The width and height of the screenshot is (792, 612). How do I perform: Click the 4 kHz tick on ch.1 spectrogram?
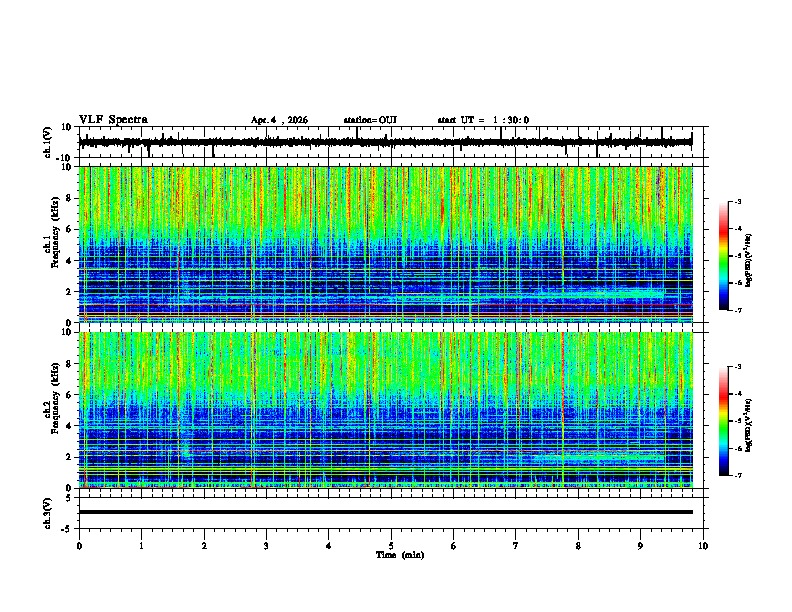[69, 261]
